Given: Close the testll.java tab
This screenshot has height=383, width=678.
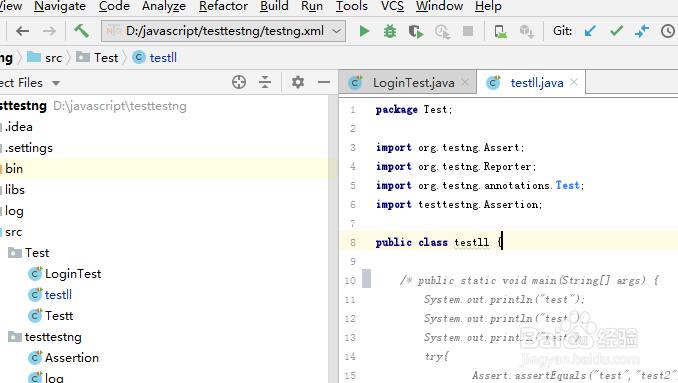Looking at the screenshot, I should tap(574, 82).
